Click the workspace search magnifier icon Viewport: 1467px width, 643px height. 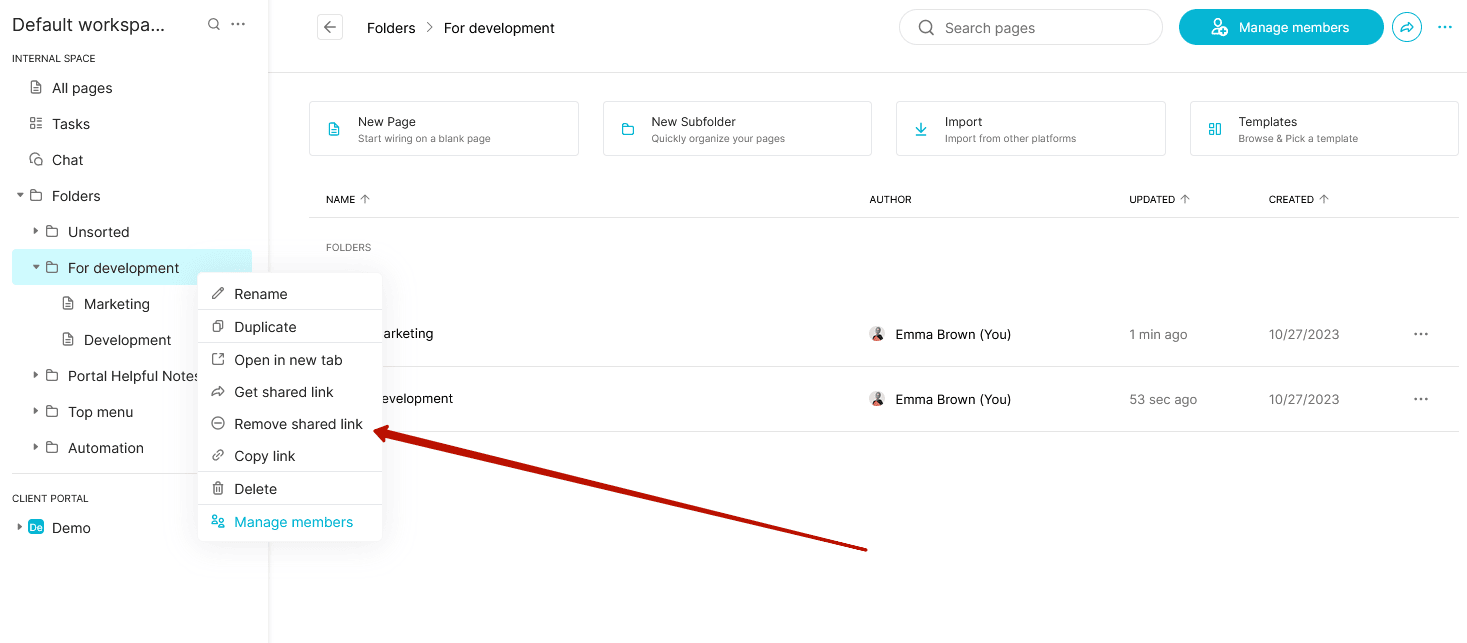[x=213, y=24]
